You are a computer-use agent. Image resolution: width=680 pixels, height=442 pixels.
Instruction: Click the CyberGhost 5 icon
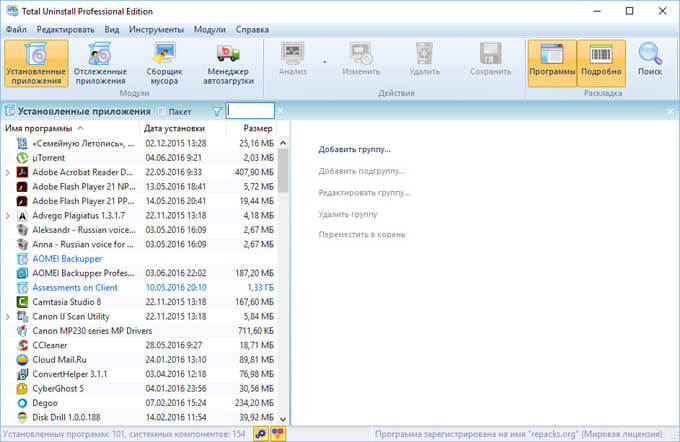(22, 389)
